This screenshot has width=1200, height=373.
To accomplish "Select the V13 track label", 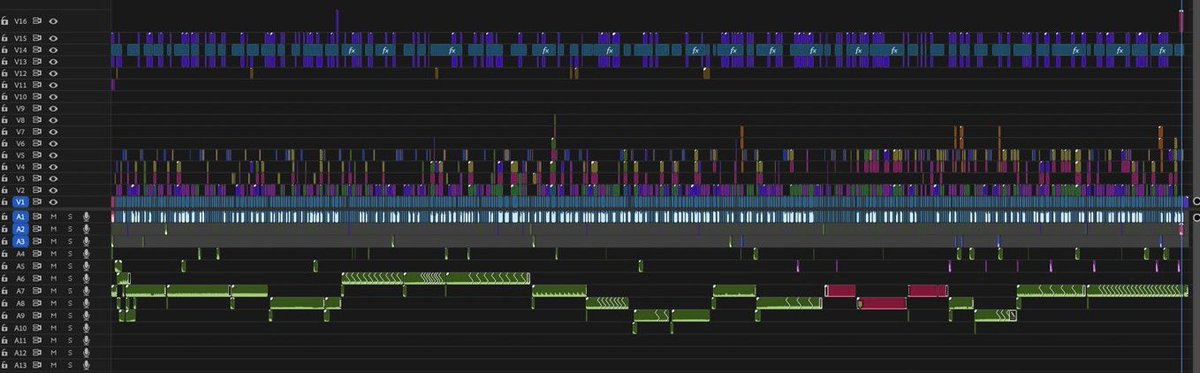I will (21, 61).
